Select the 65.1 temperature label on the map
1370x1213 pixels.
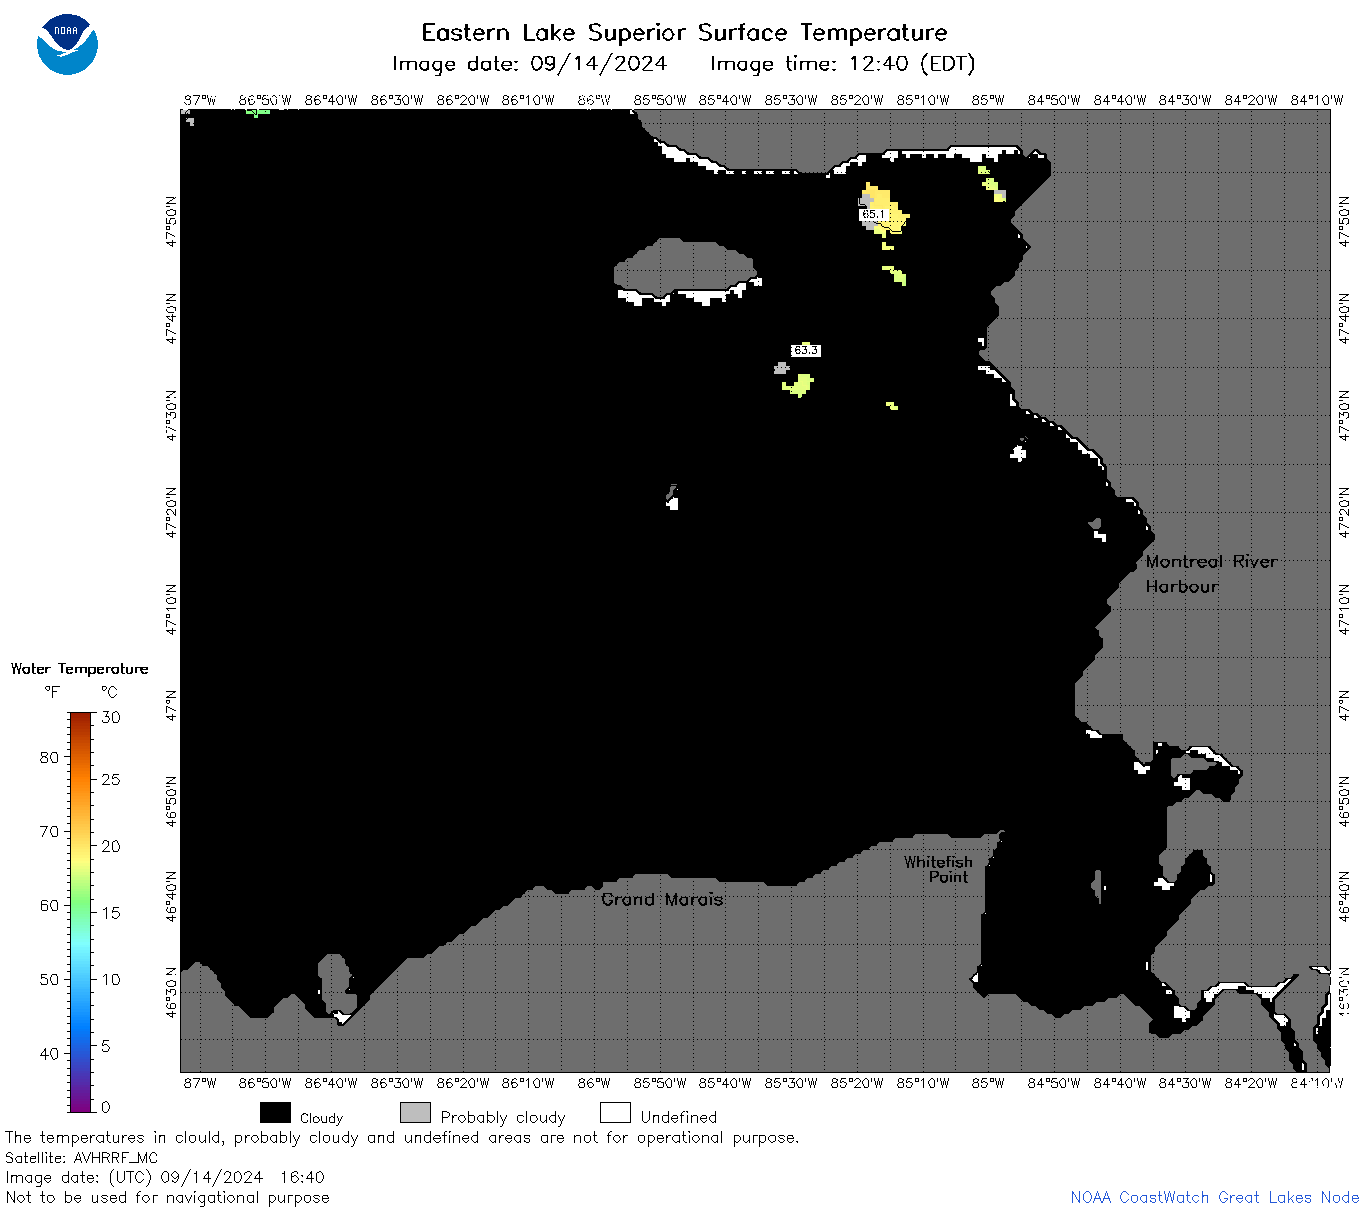(x=873, y=215)
